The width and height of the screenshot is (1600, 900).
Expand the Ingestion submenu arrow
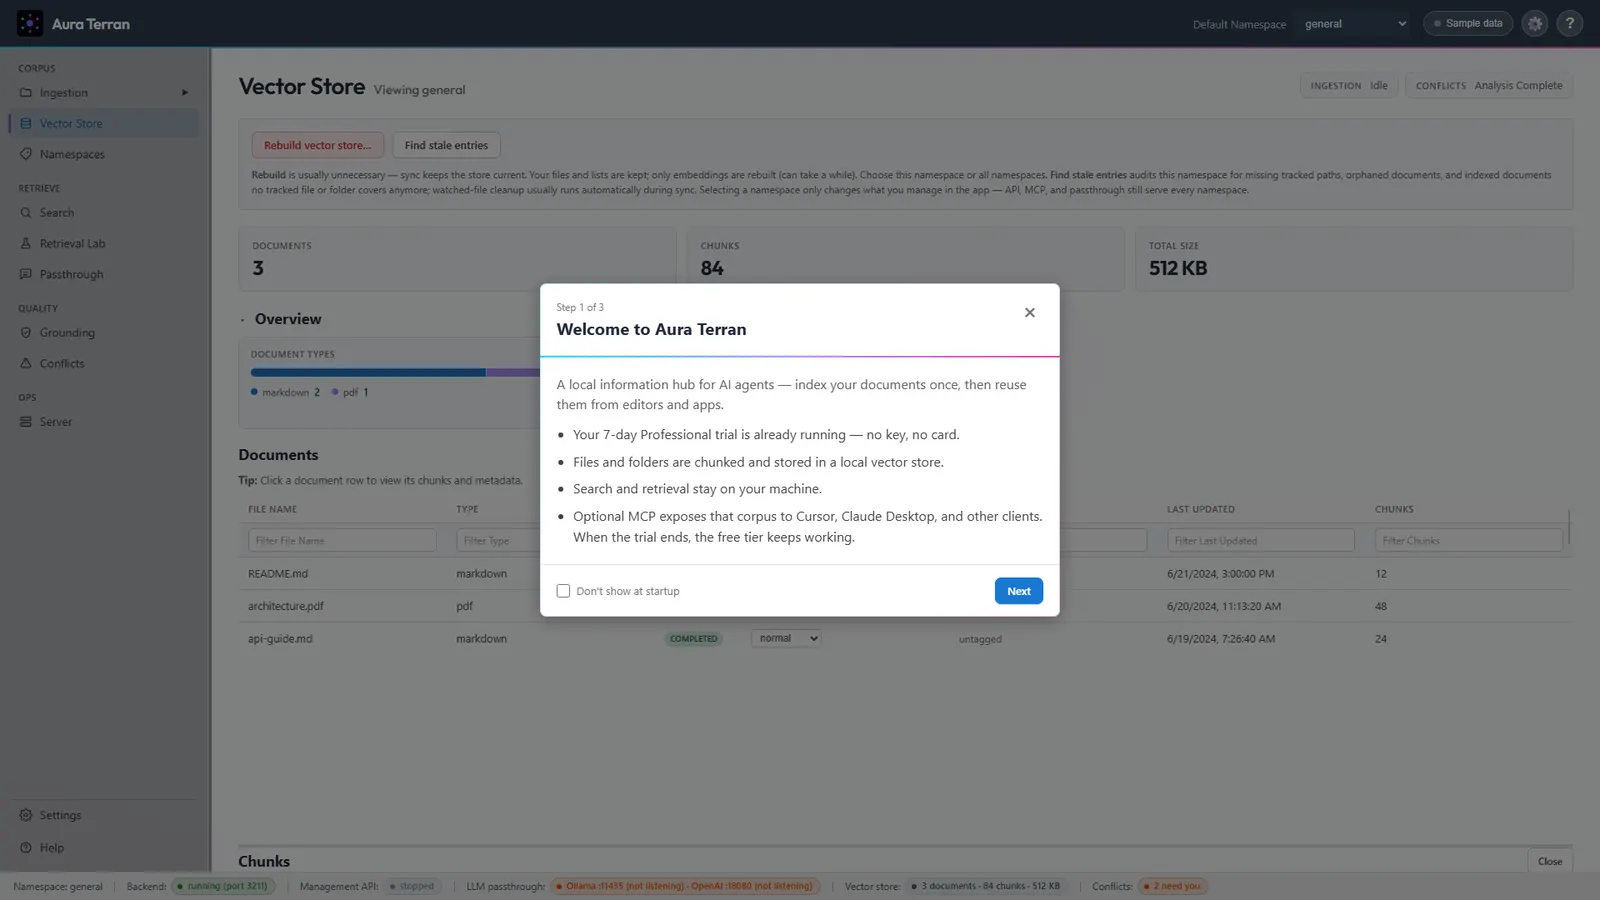click(x=185, y=93)
